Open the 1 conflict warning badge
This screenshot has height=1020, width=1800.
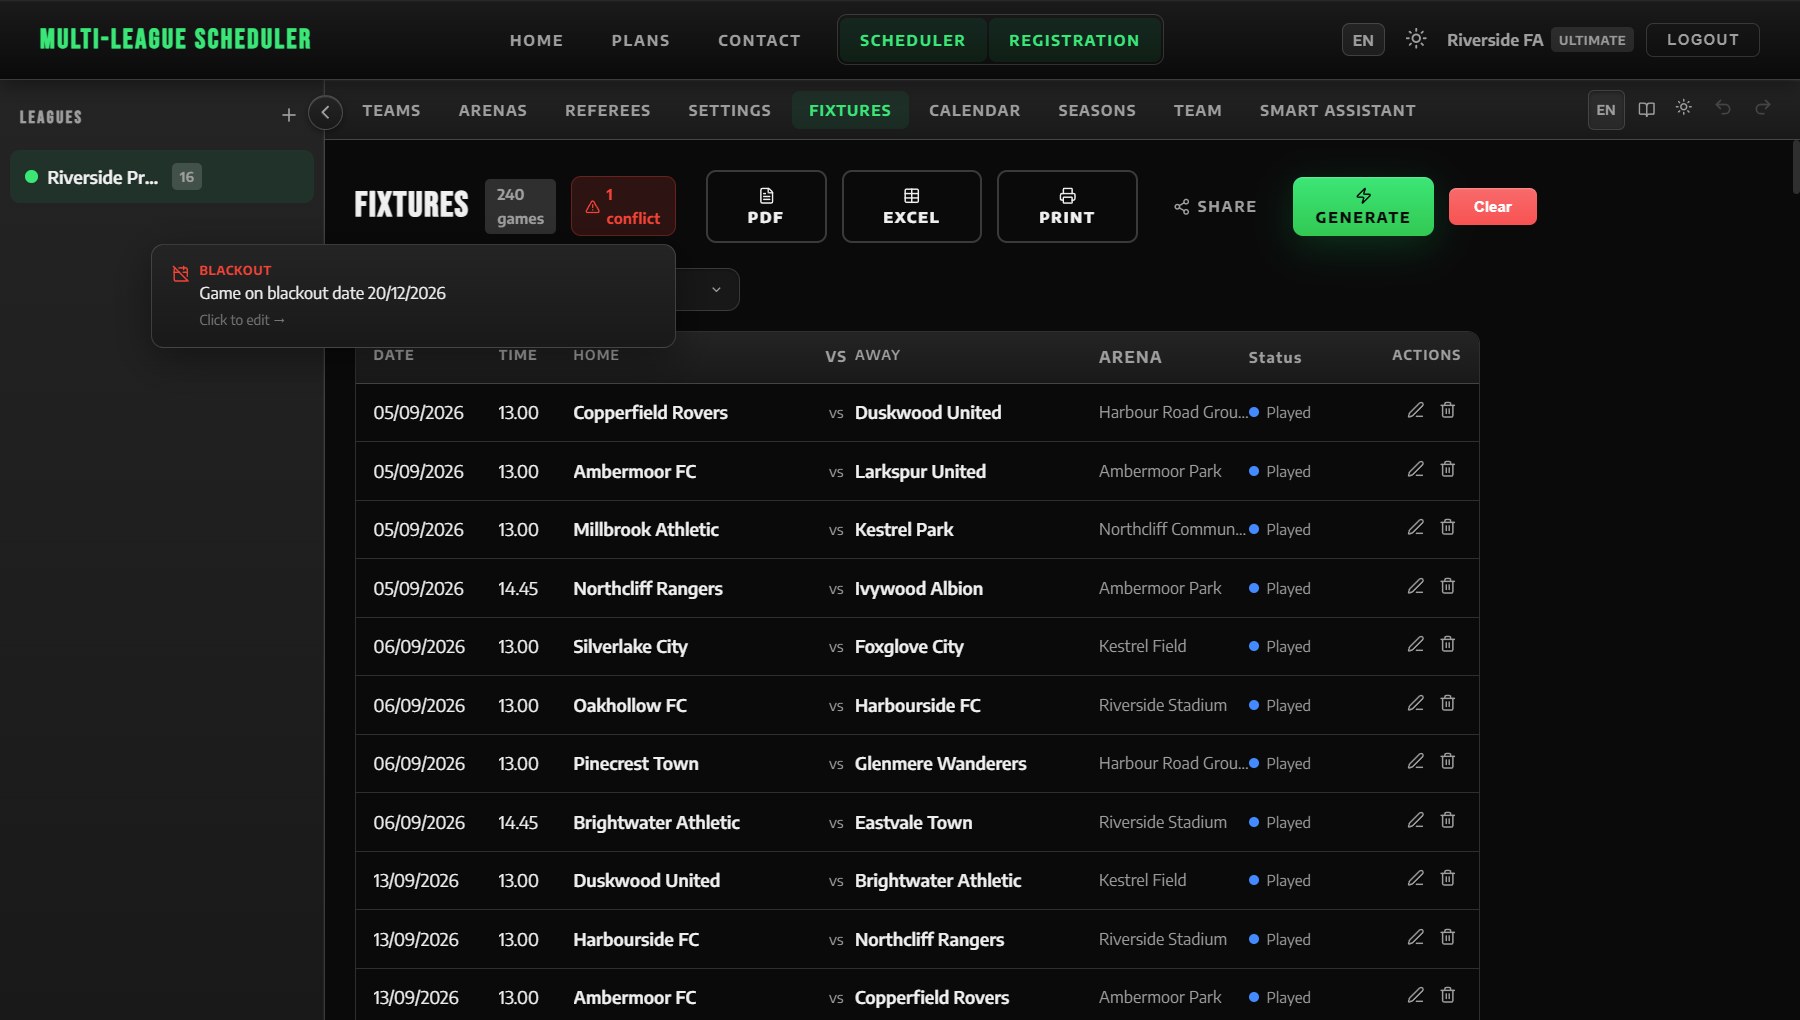tap(623, 206)
